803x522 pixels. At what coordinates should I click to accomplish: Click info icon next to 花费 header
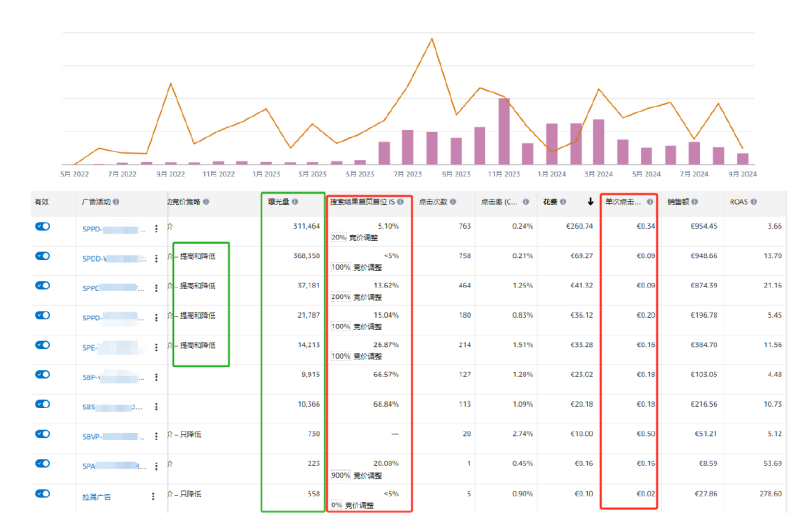click(563, 202)
